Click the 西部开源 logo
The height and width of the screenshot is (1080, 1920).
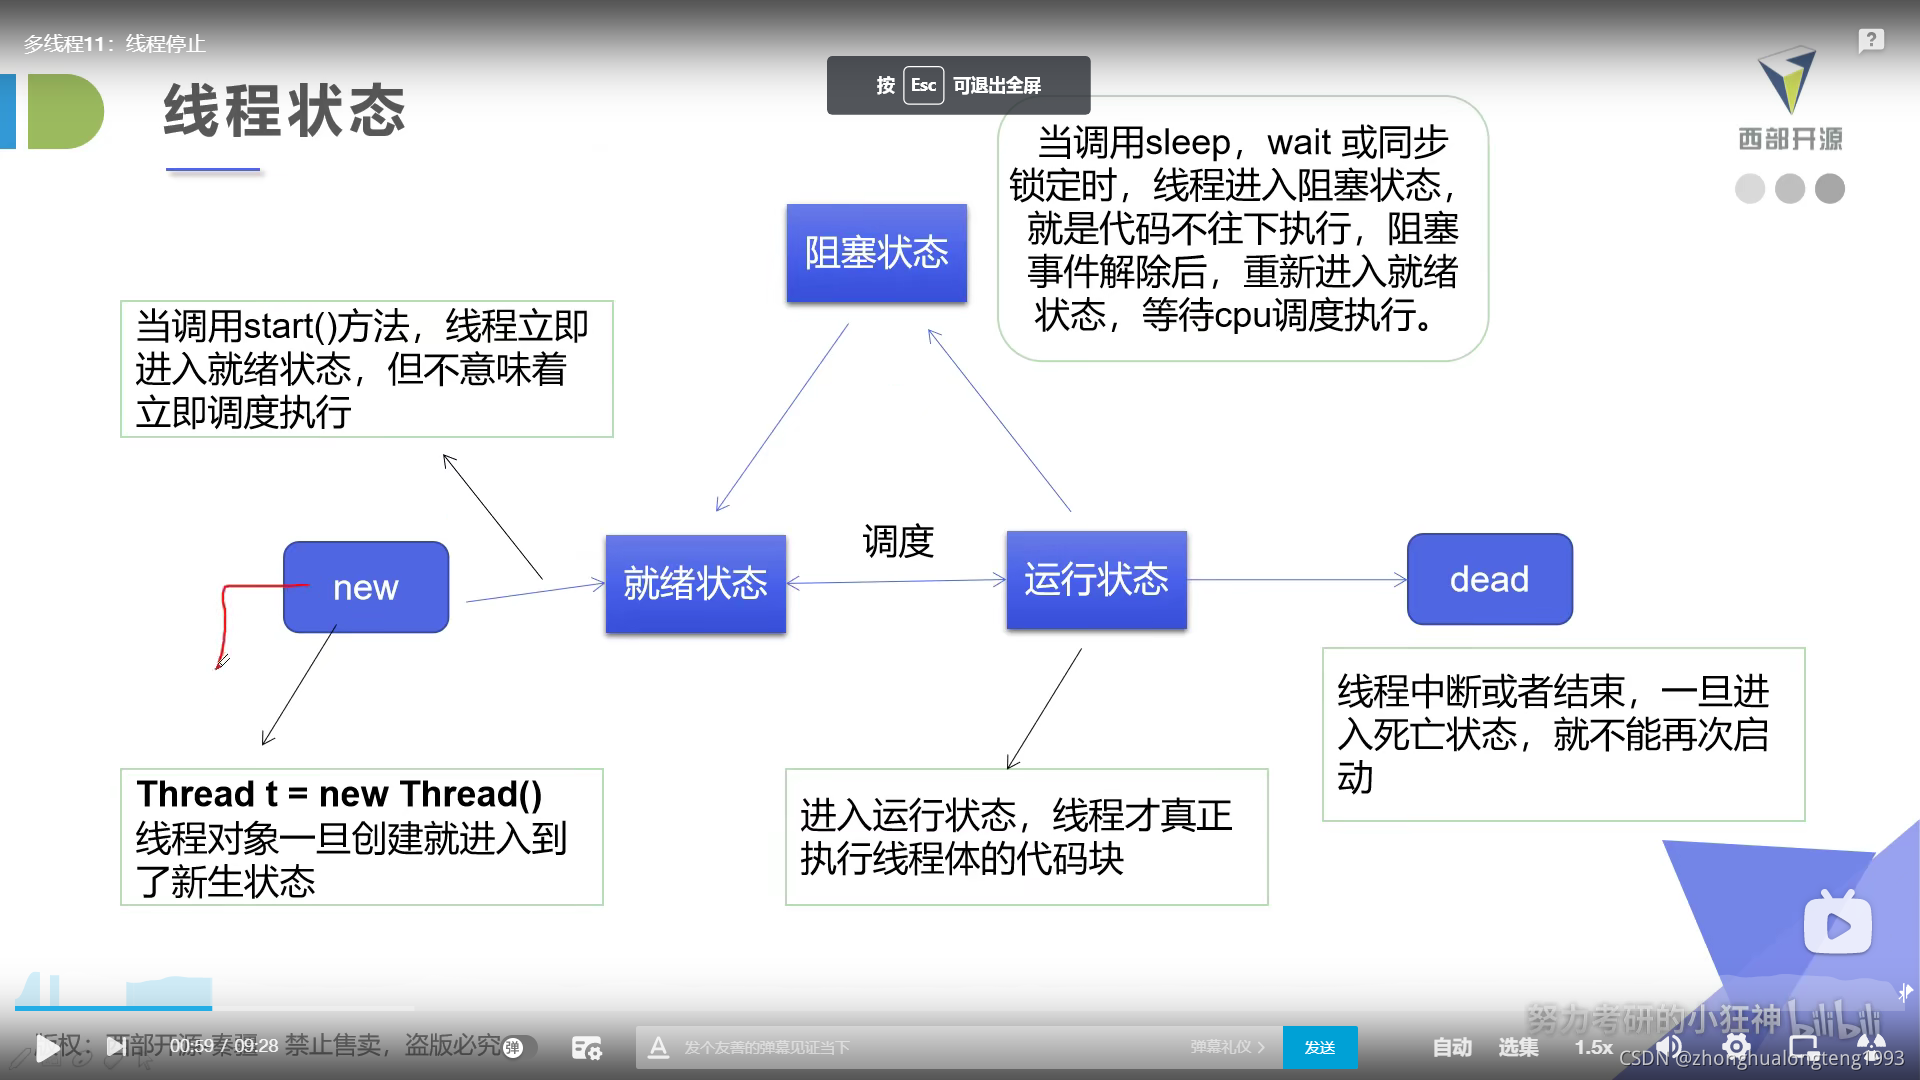coord(1790,100)
